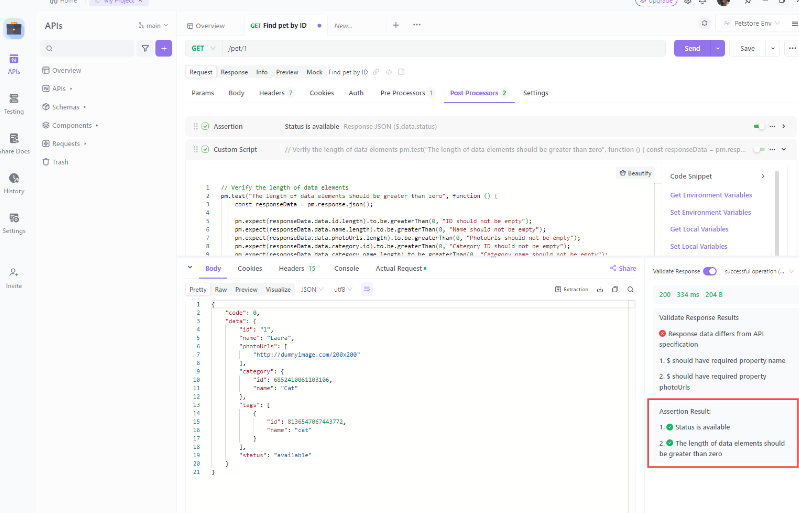Copy response body with the copy icon
The width and height of the screenshot is (799, 513).
(x=615, y=289)
